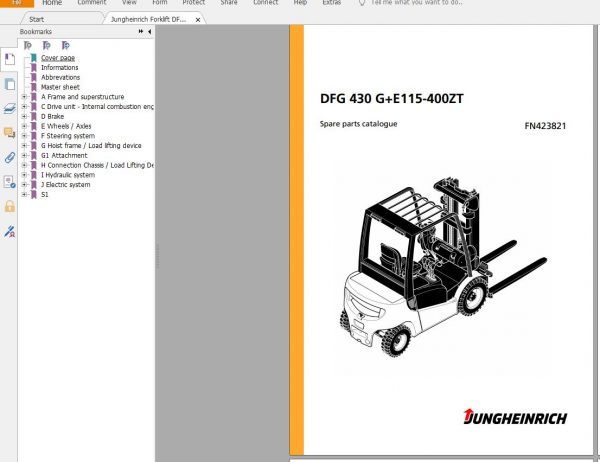The height and width of the screenshot is (462, 600).
Task: Open the Attachments paperclip icon
Action: click(x=9, y=157)
